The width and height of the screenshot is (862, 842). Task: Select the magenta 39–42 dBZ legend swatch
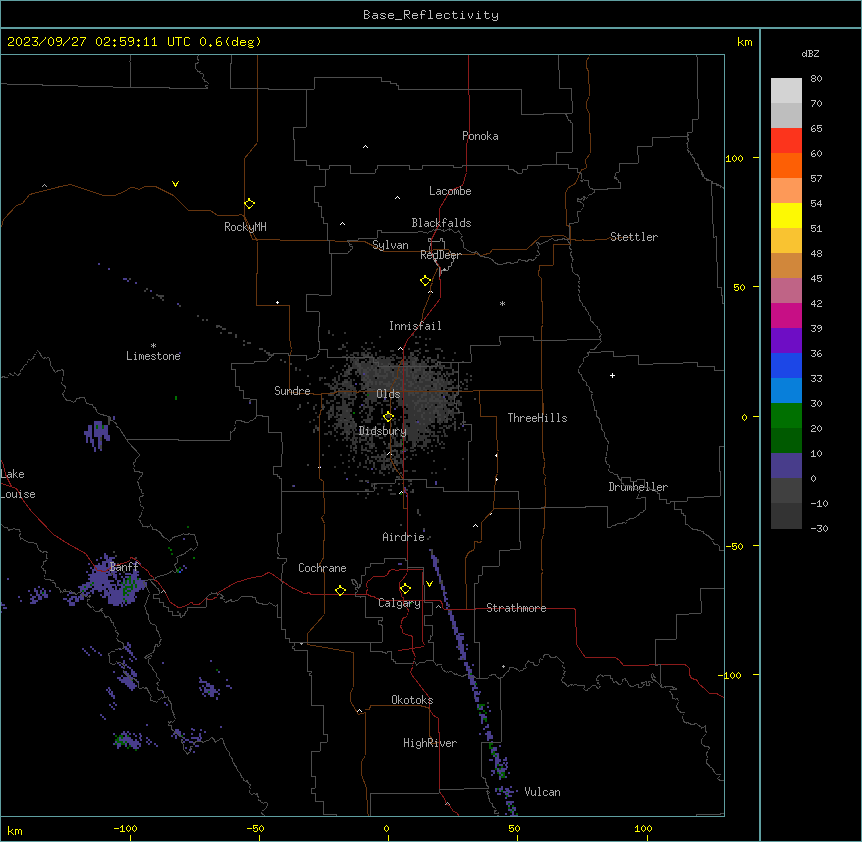pyautogui.click(x=786, y=315)
